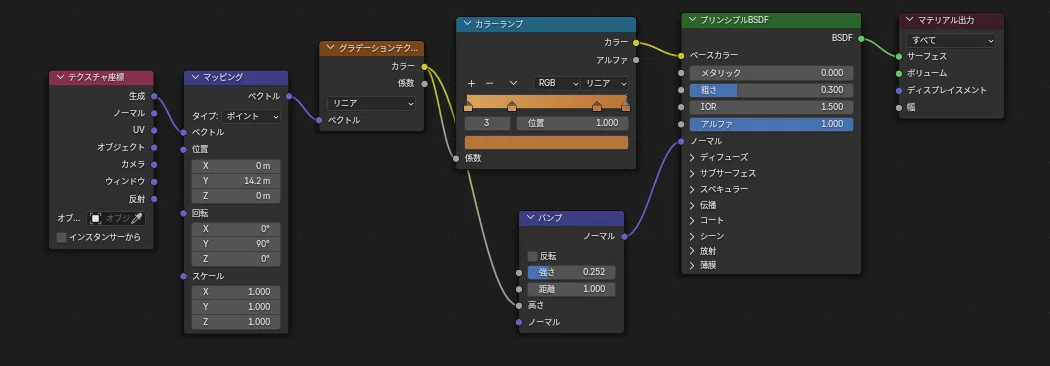Collapse the マテリアル出力 node
Image resolution: width=1050 pixels, height=366 pixels.
coord(909,20)
